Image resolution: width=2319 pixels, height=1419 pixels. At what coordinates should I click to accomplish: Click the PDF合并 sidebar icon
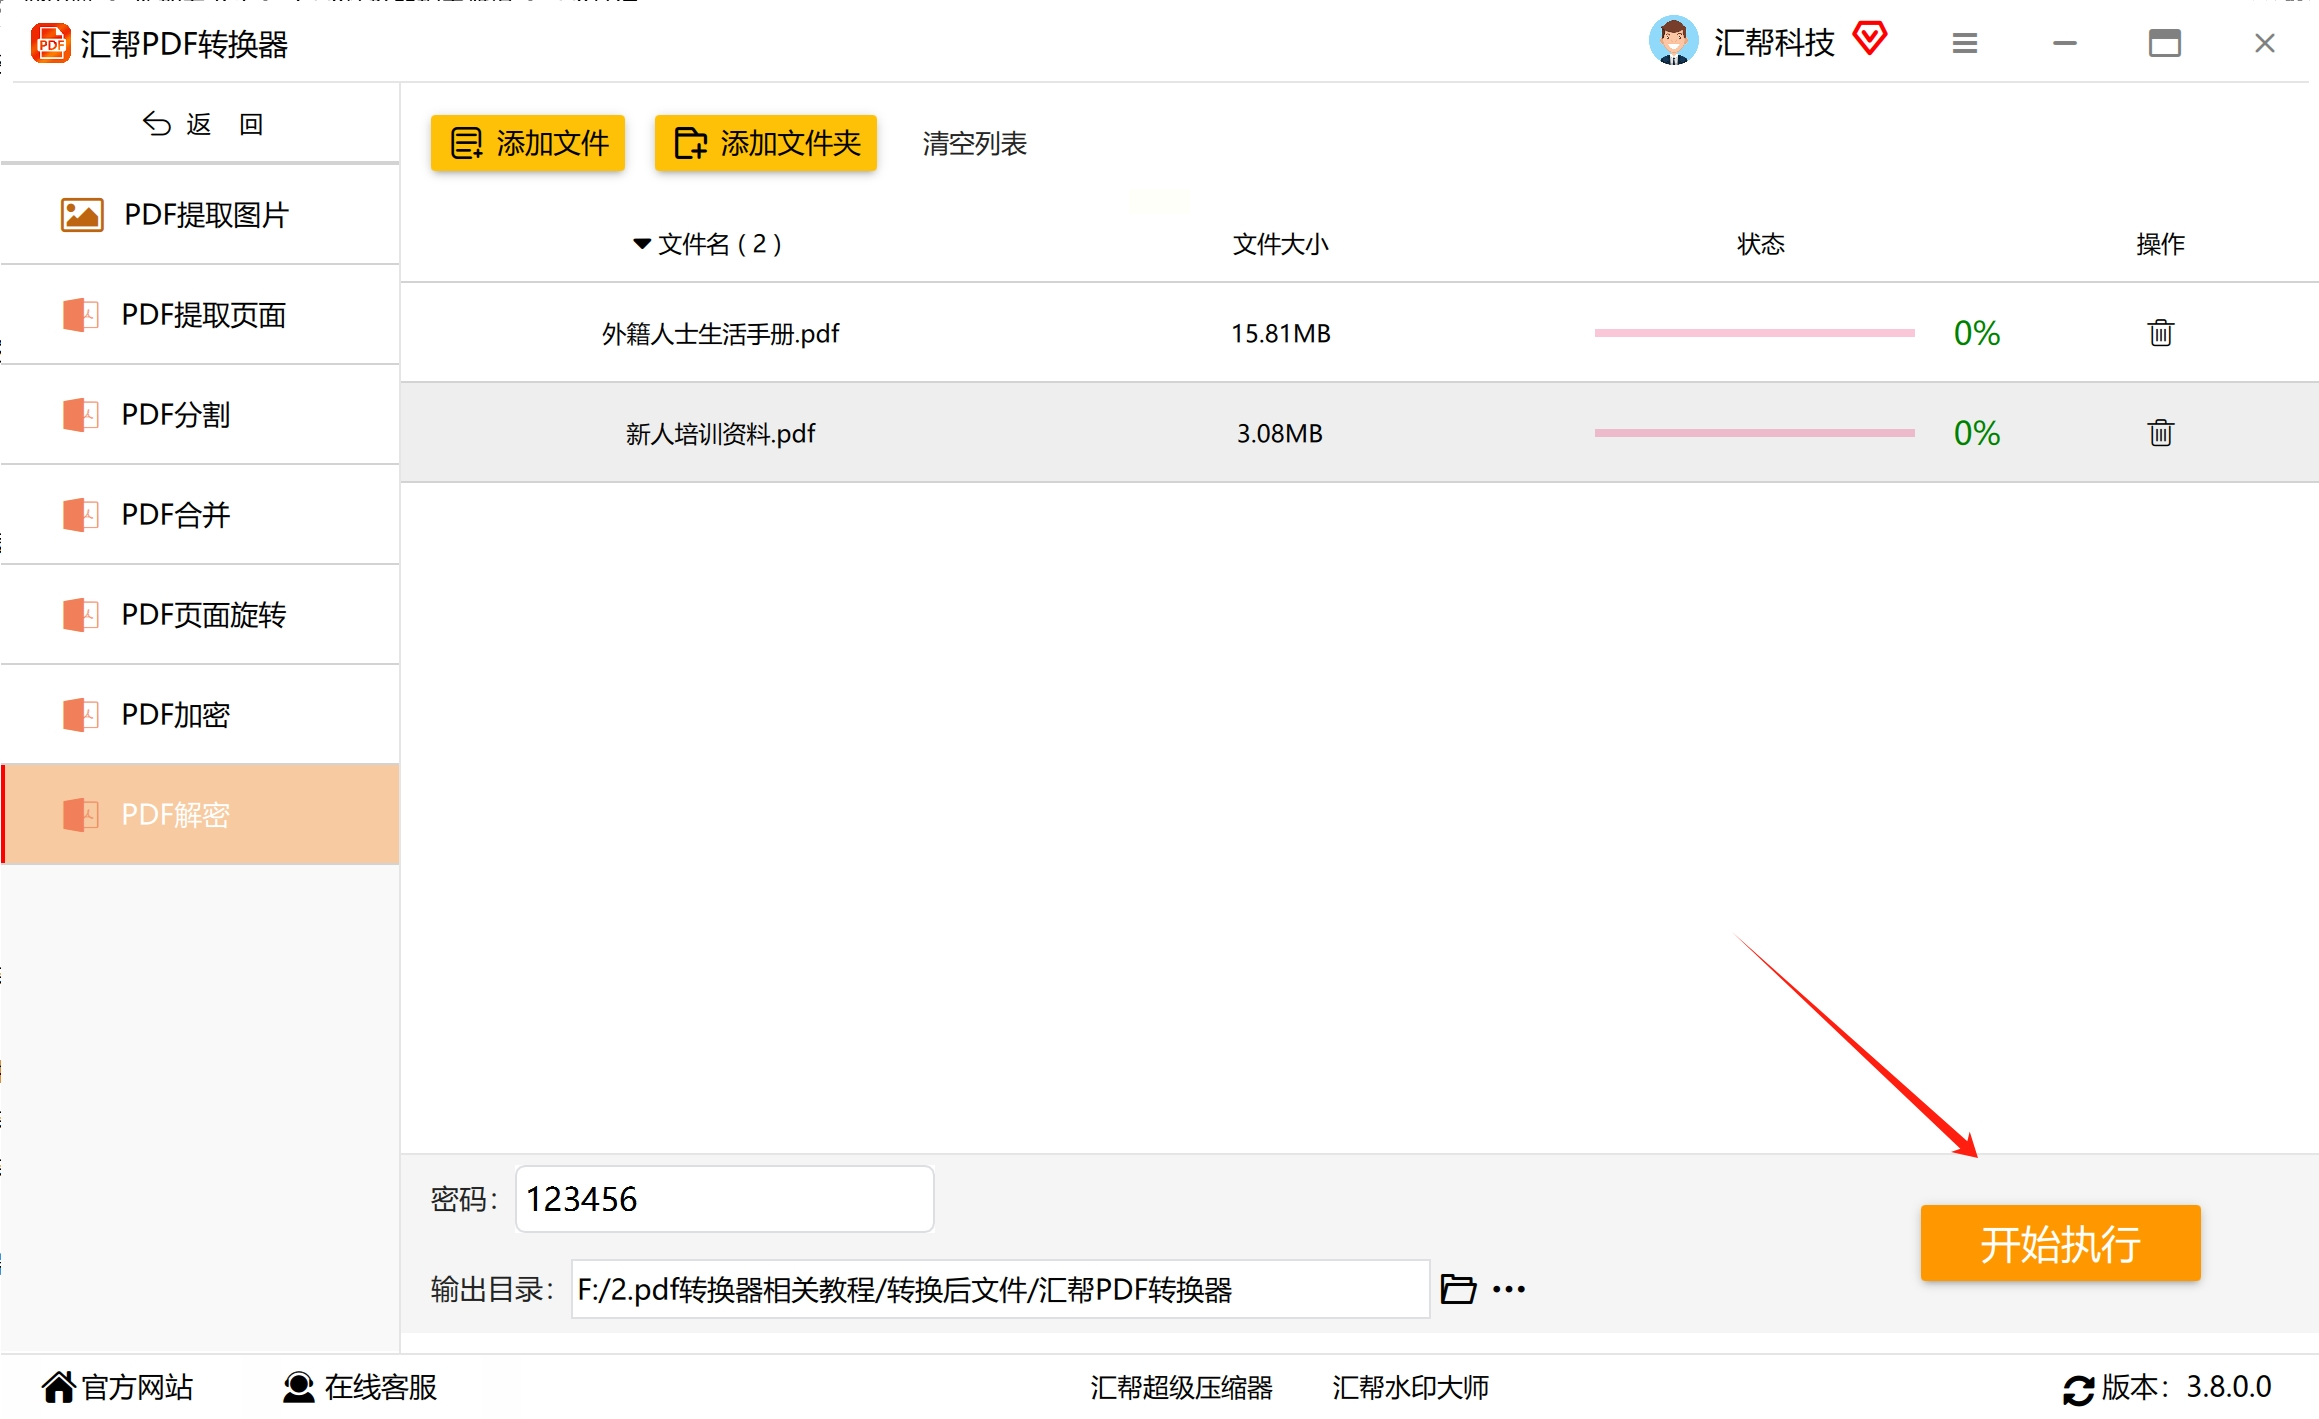coord(81,515)
